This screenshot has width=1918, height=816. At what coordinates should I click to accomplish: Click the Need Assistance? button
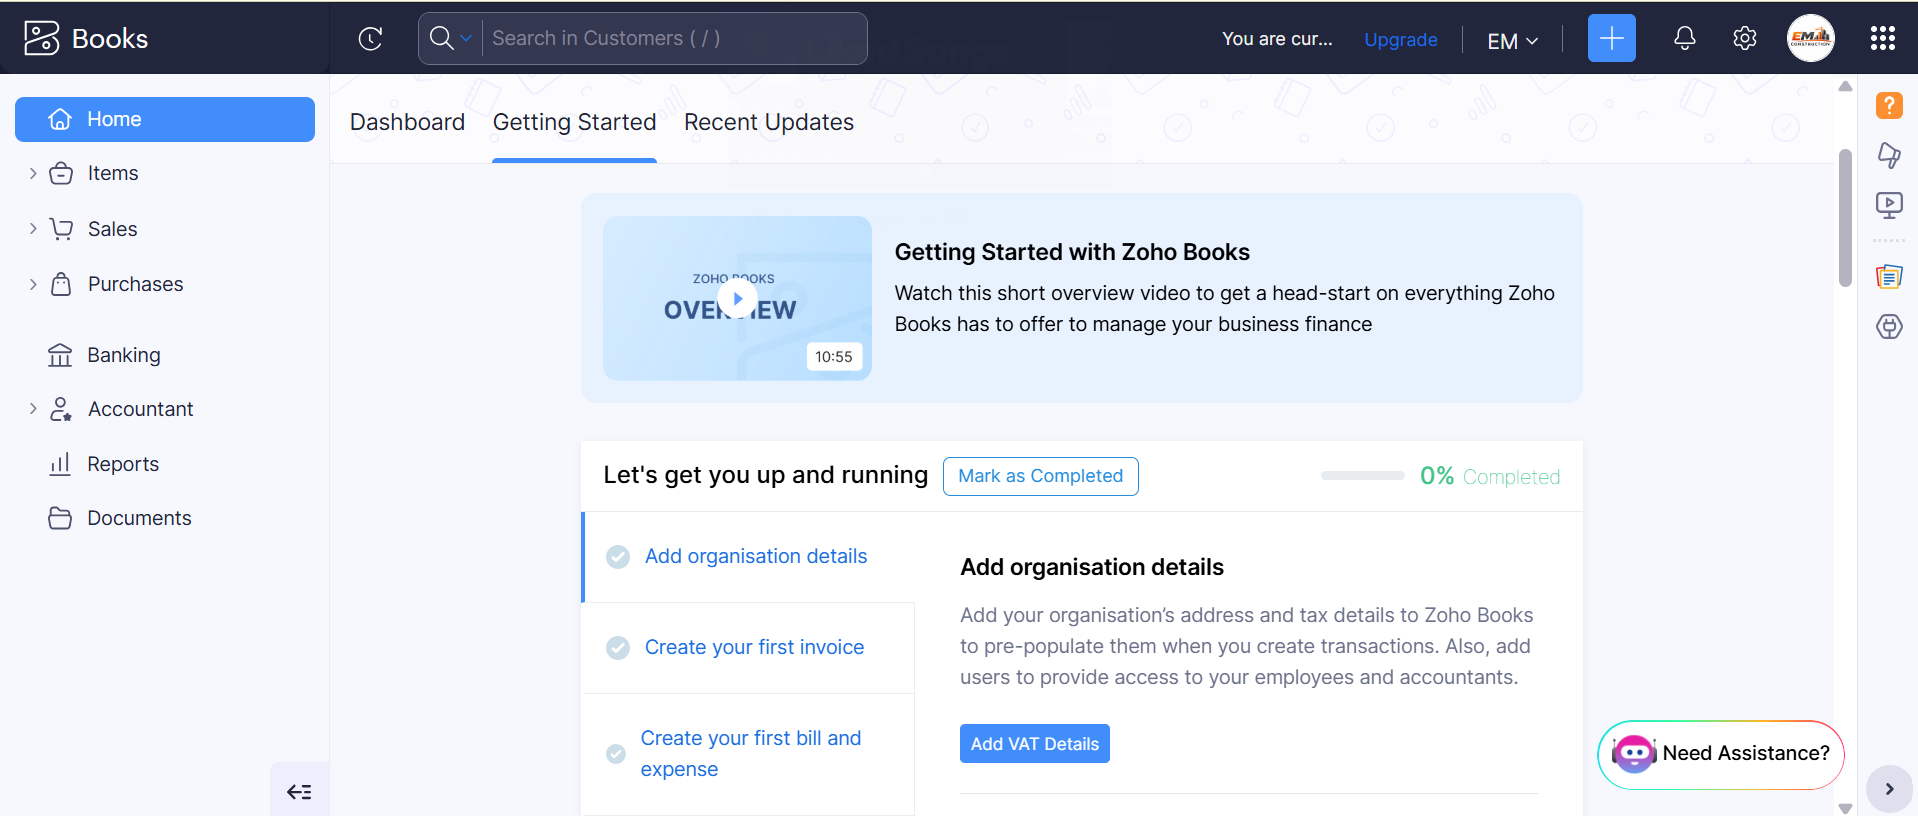click(1720, 754)
